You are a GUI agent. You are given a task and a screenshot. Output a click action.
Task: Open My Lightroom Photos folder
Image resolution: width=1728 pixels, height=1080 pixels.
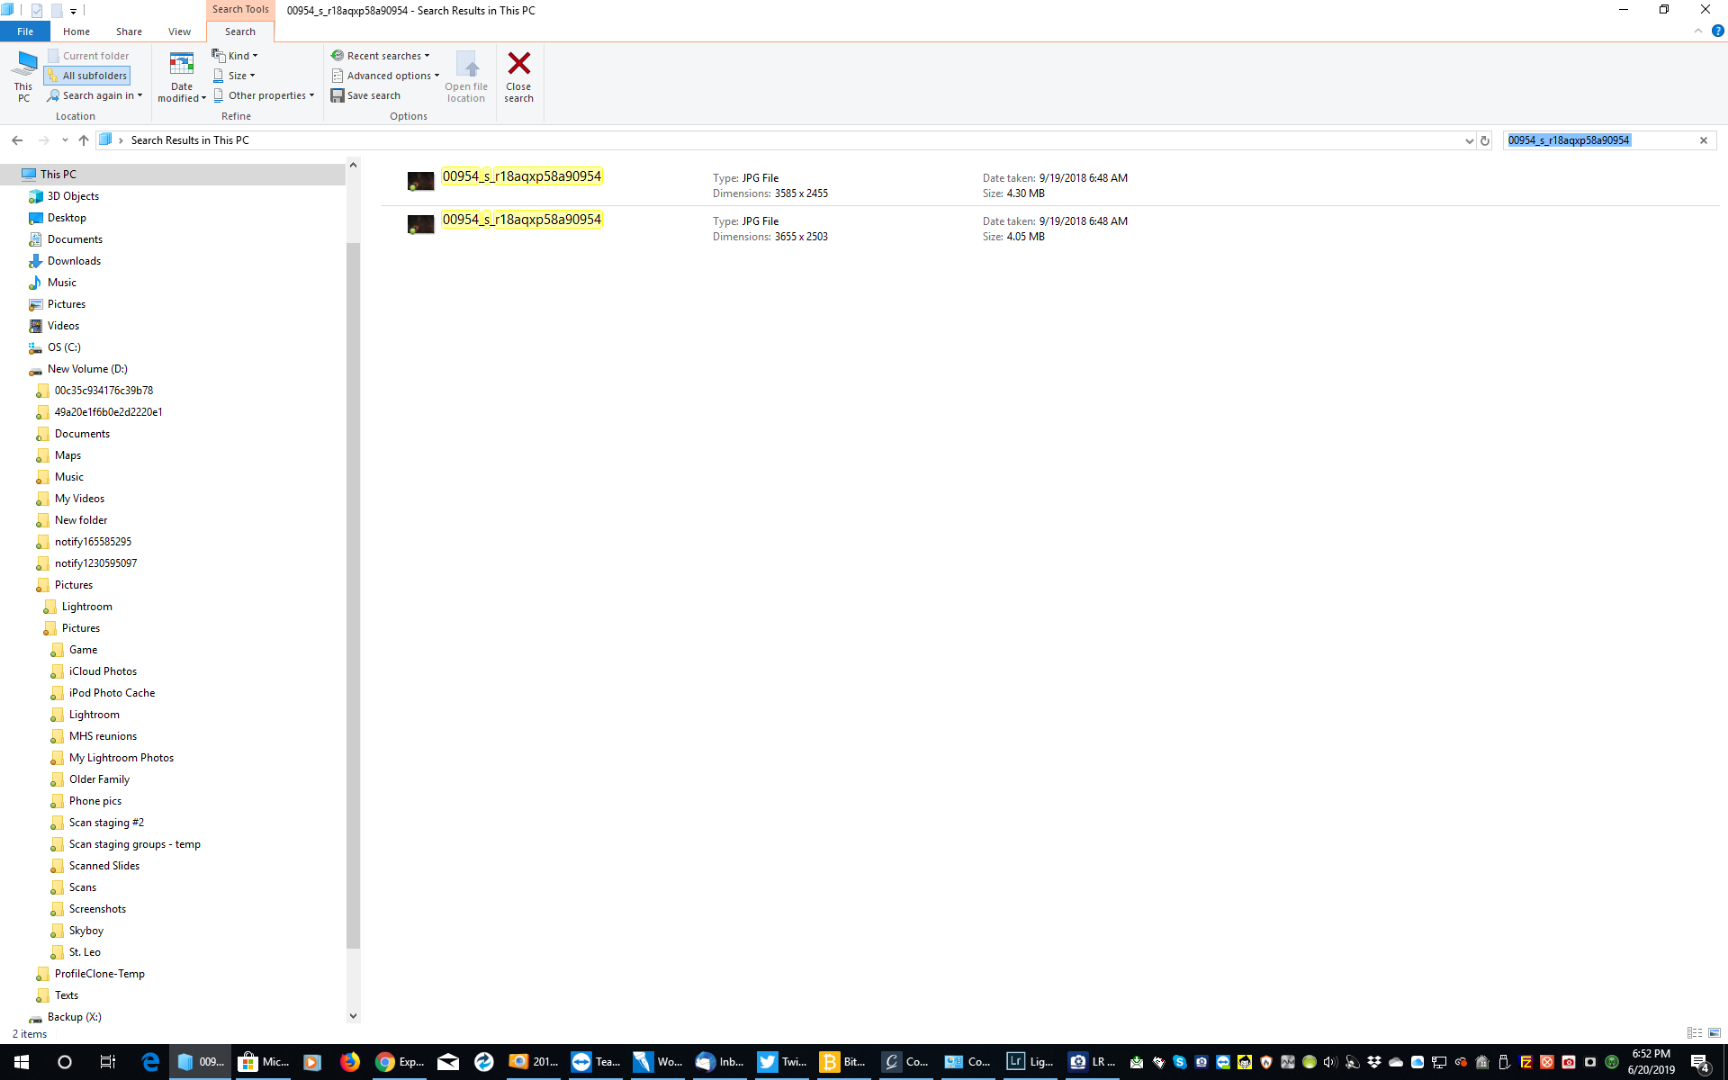point(121,758)
